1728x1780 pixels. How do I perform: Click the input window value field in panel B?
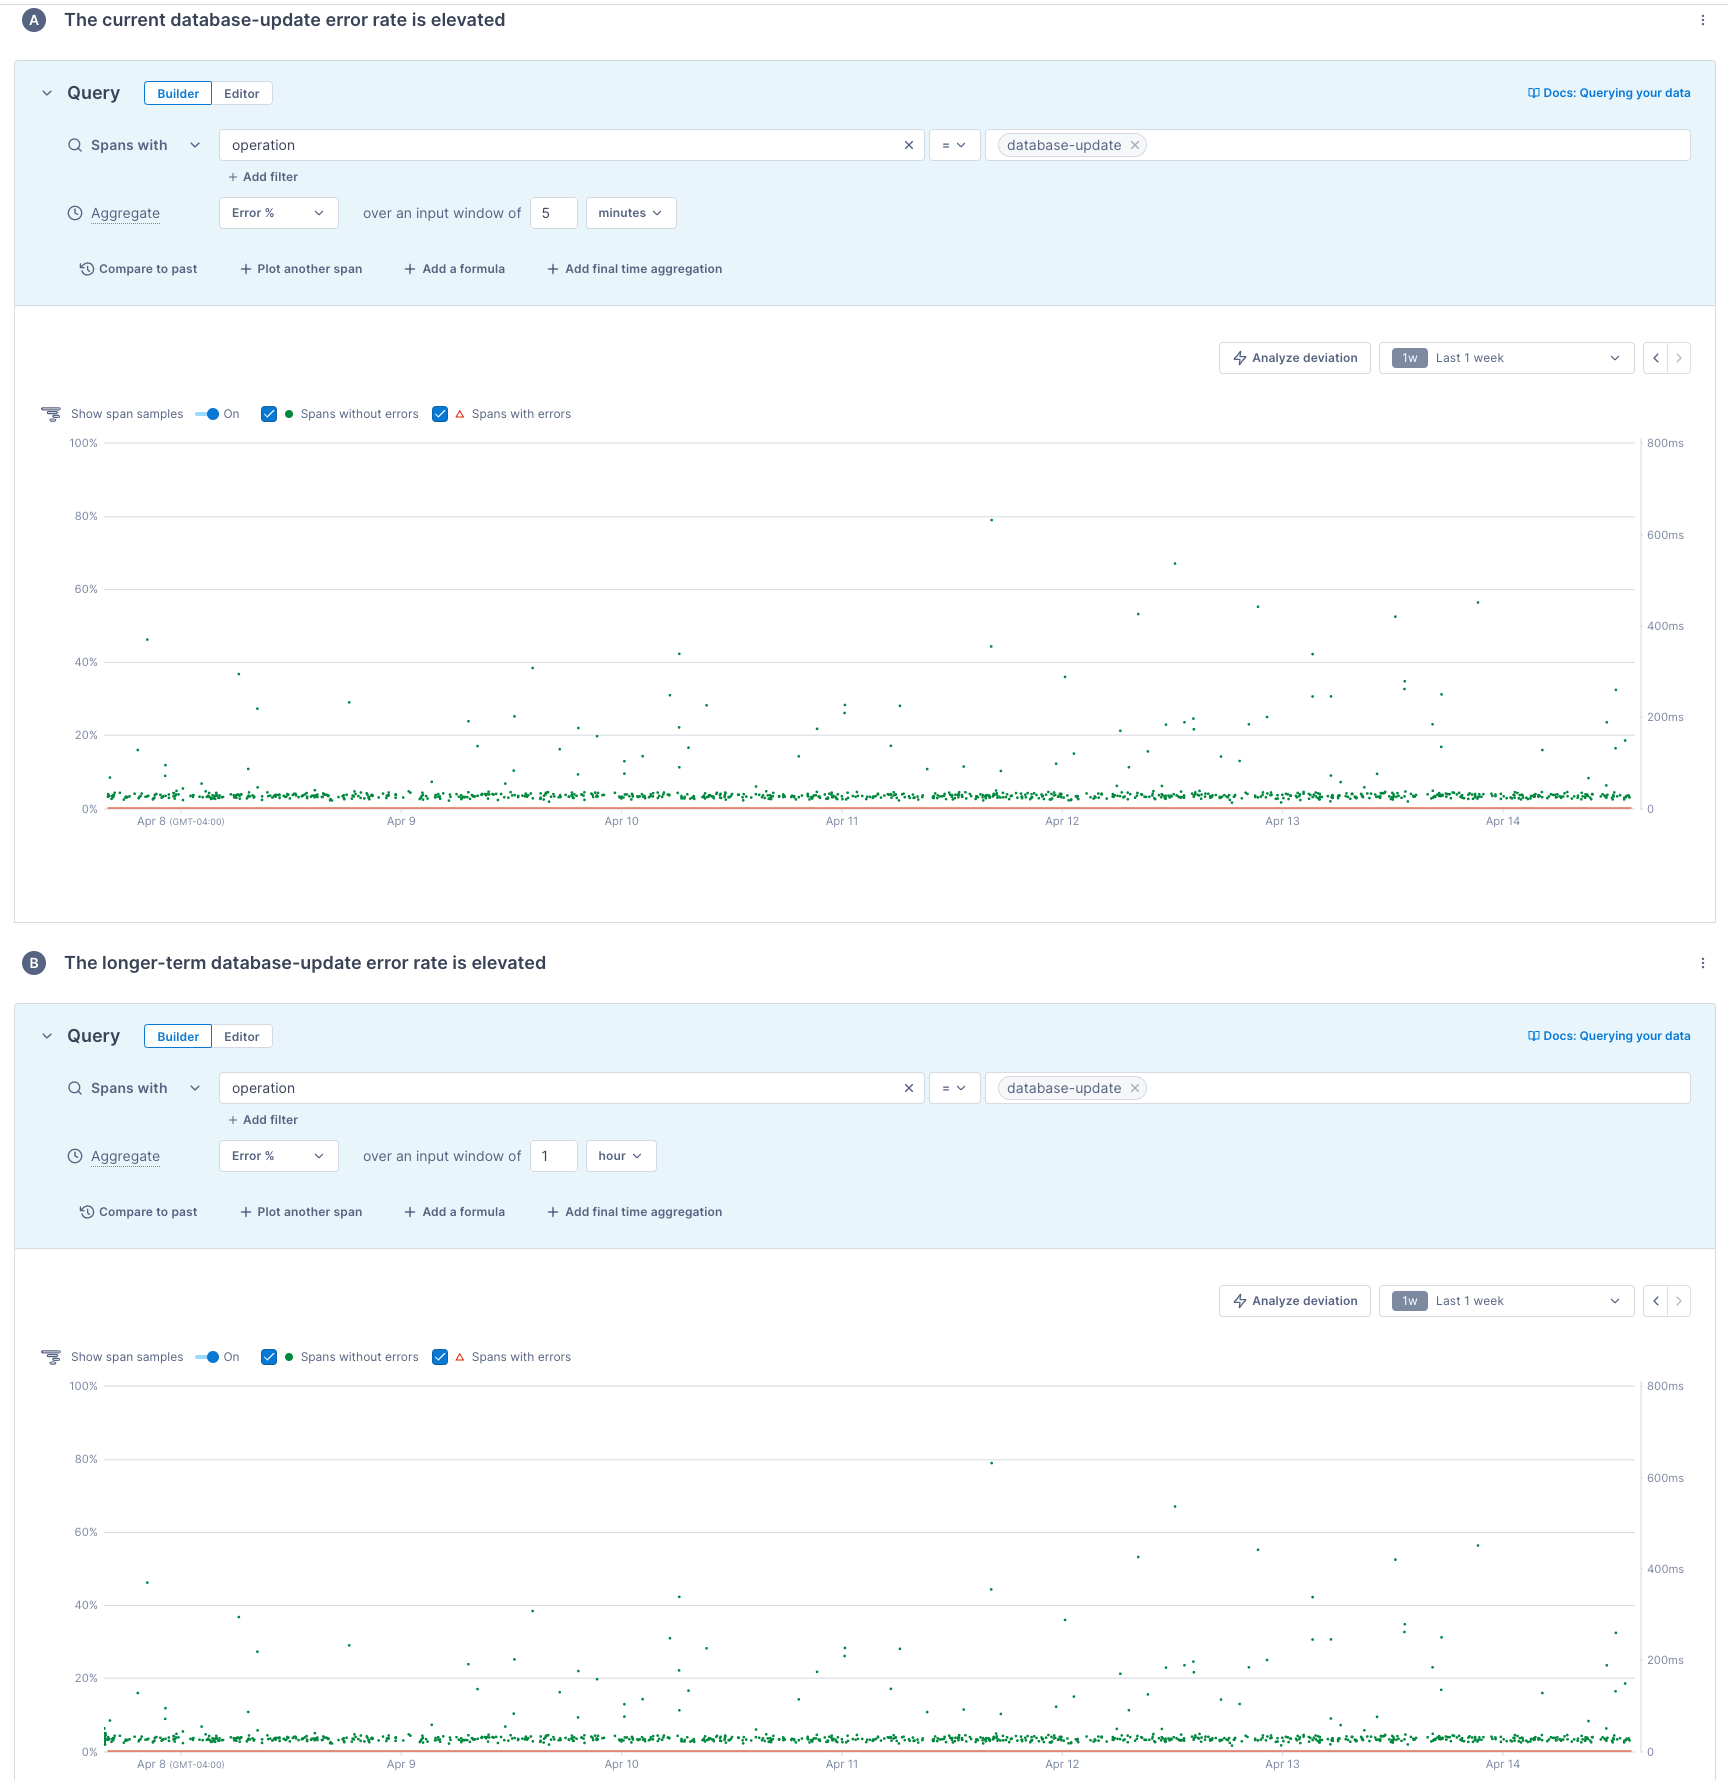tap(553, 1156)
